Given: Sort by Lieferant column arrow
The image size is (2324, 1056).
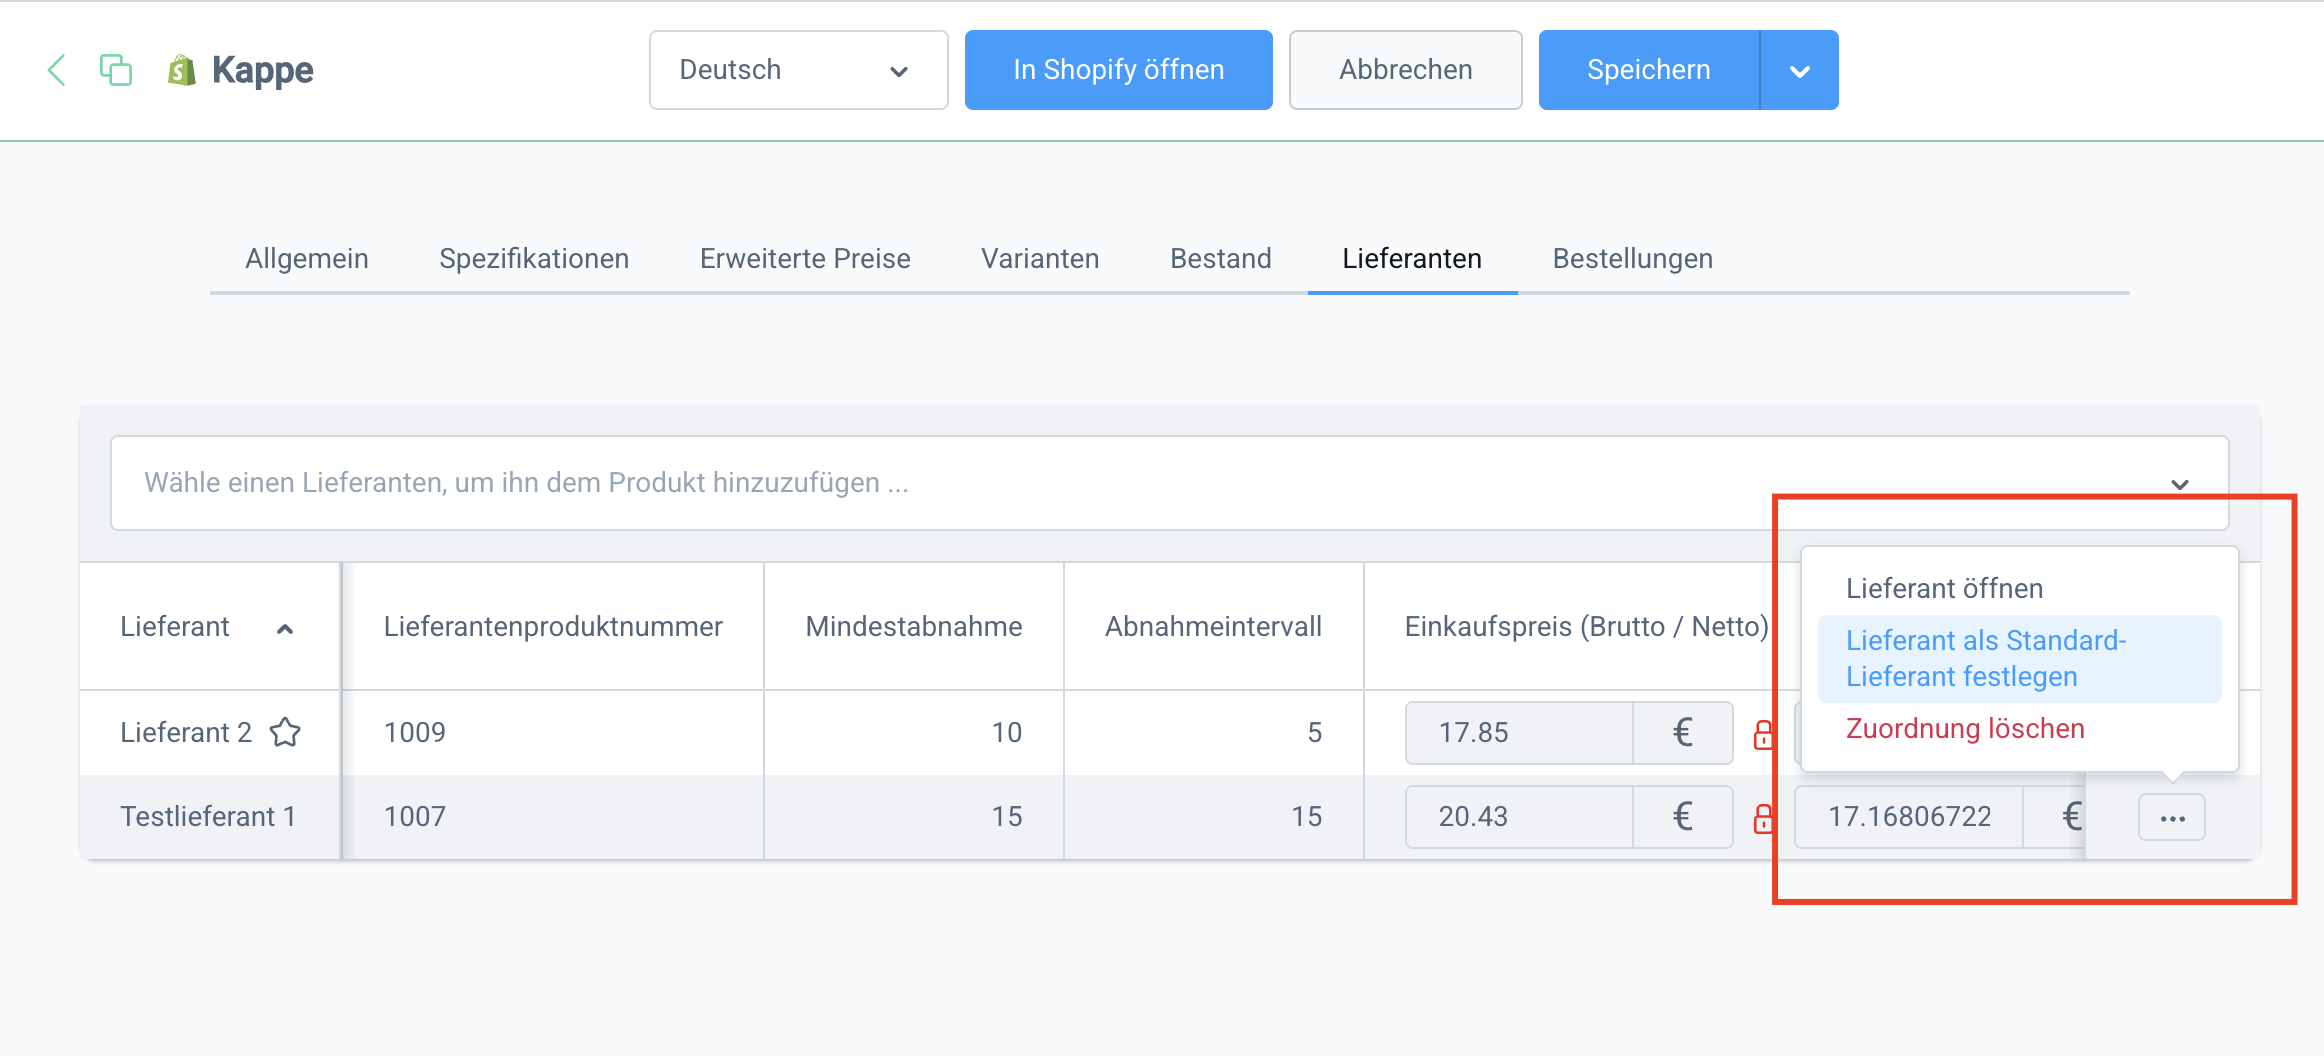Looking at the screenshot, I should click(285, 628).
